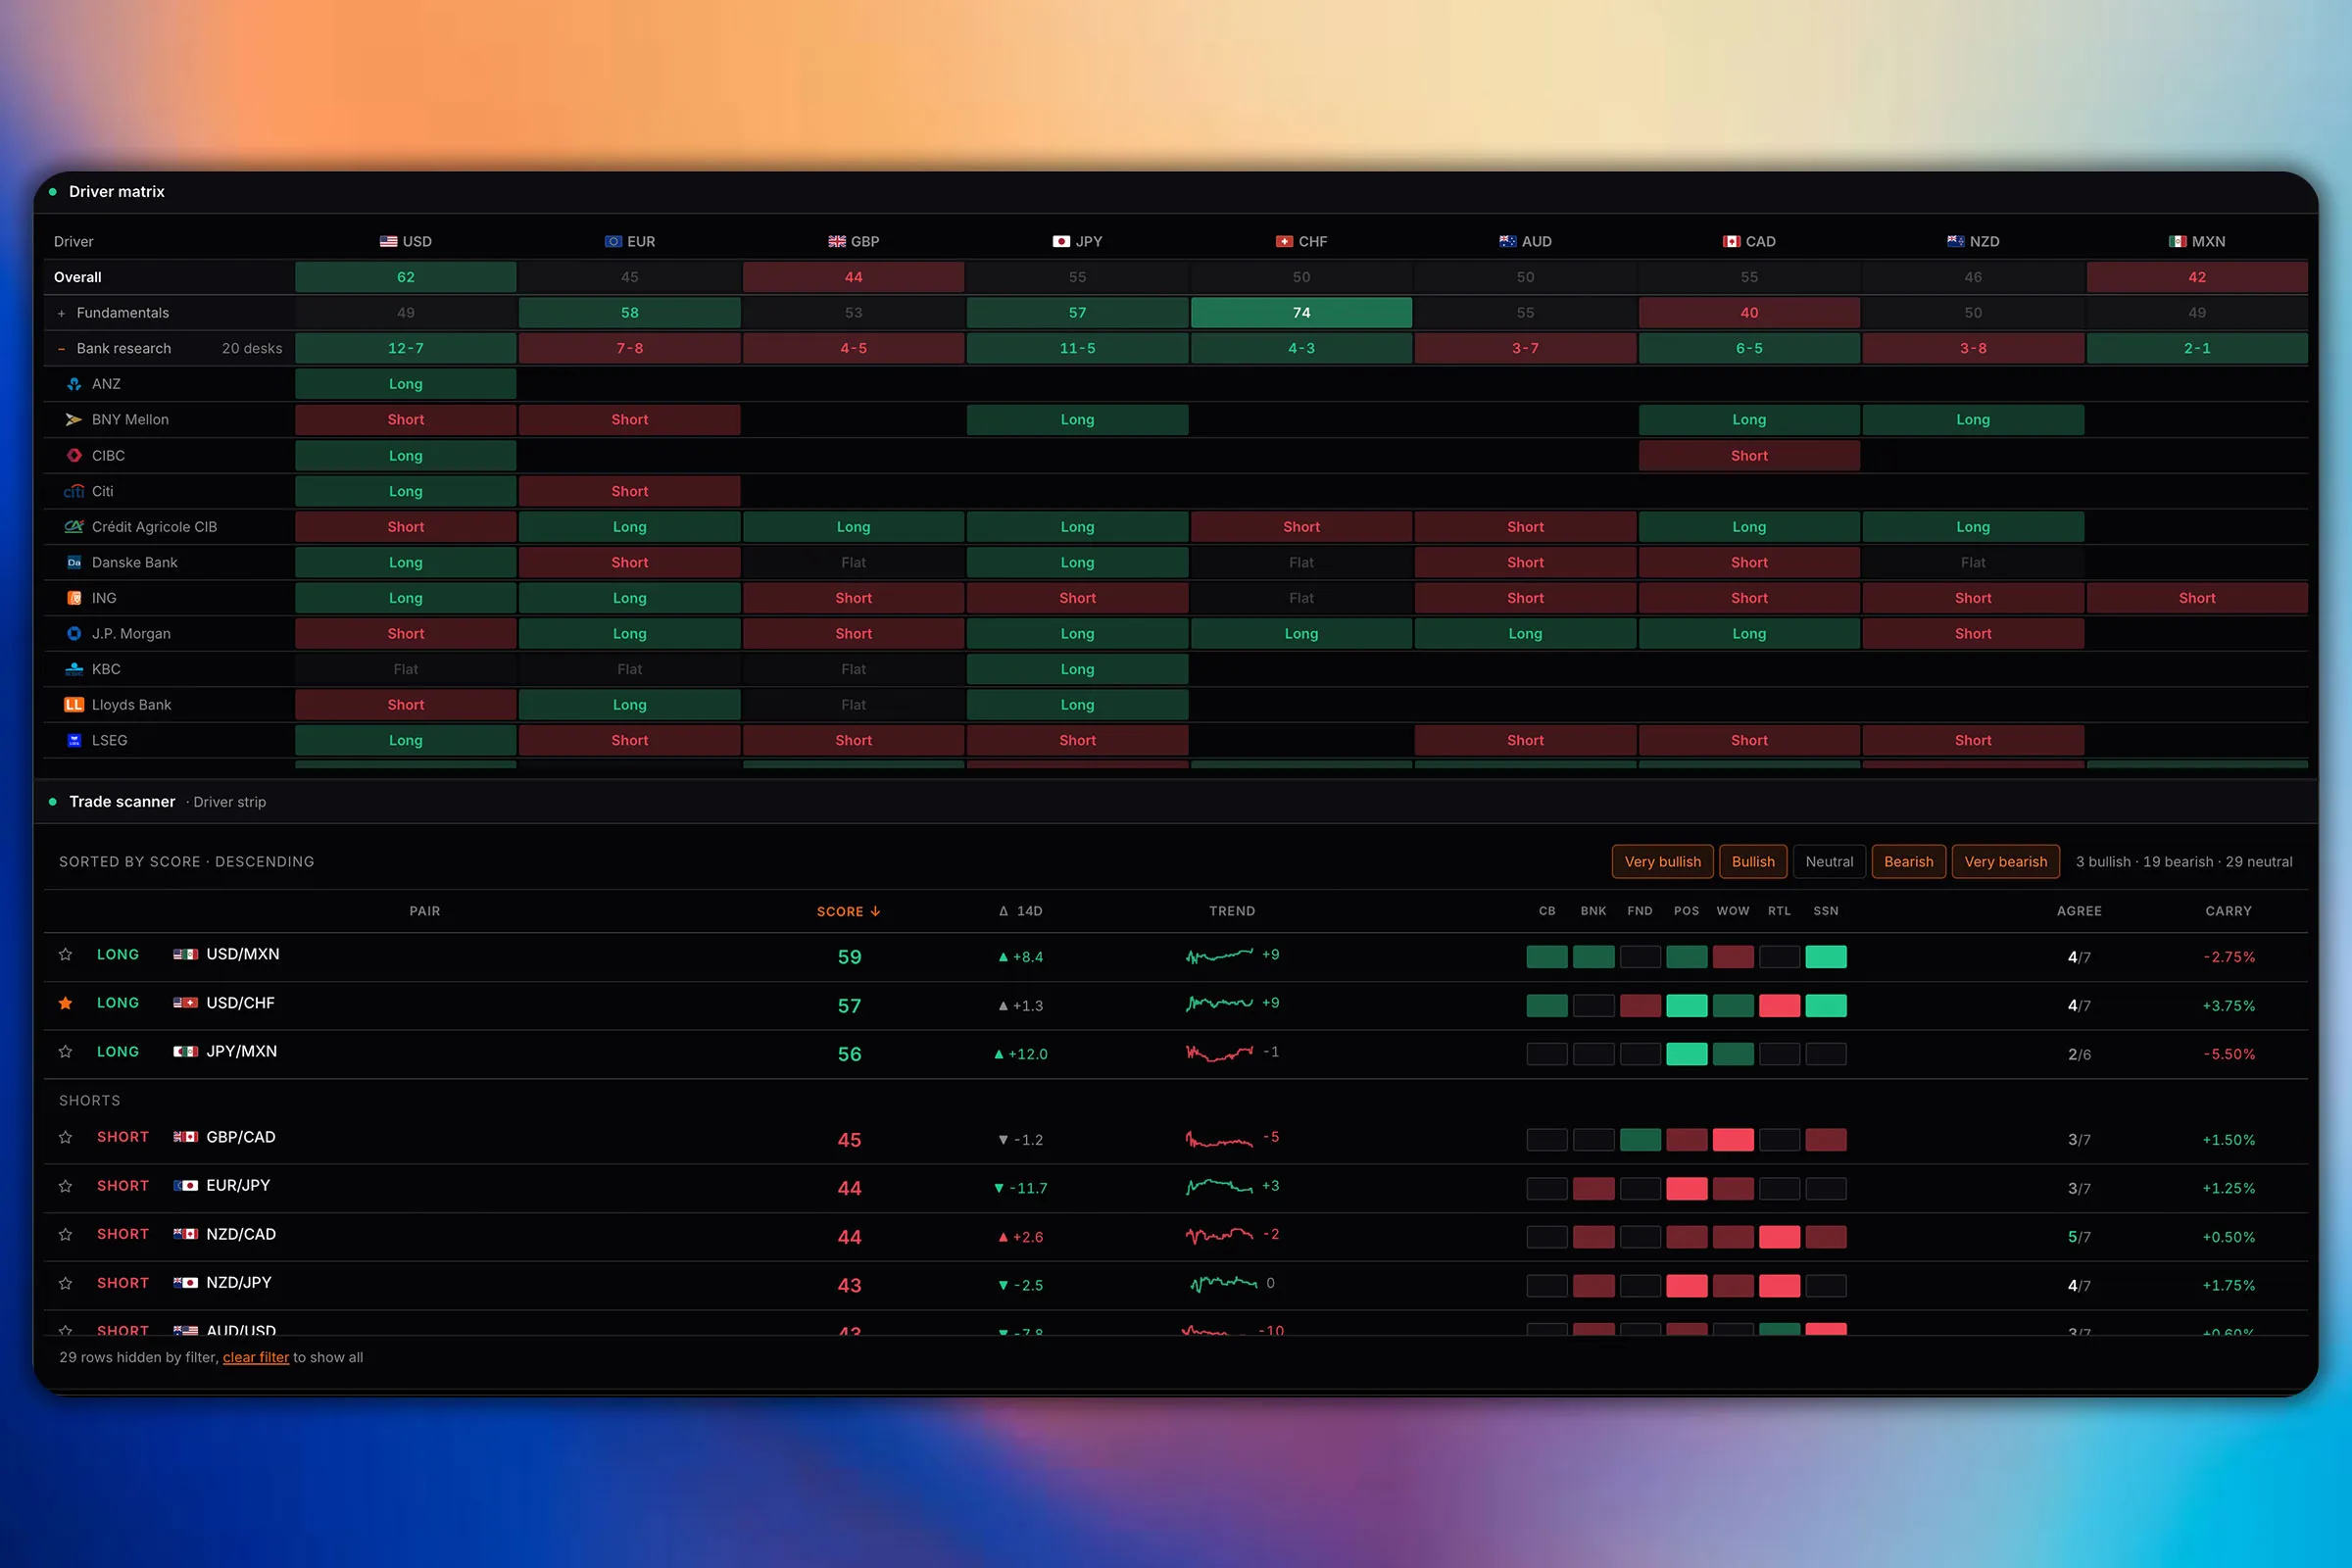Screen dimensions: 2352x1568
Task: Click the USD Overall cell showing 62
Action: point(406,278)
